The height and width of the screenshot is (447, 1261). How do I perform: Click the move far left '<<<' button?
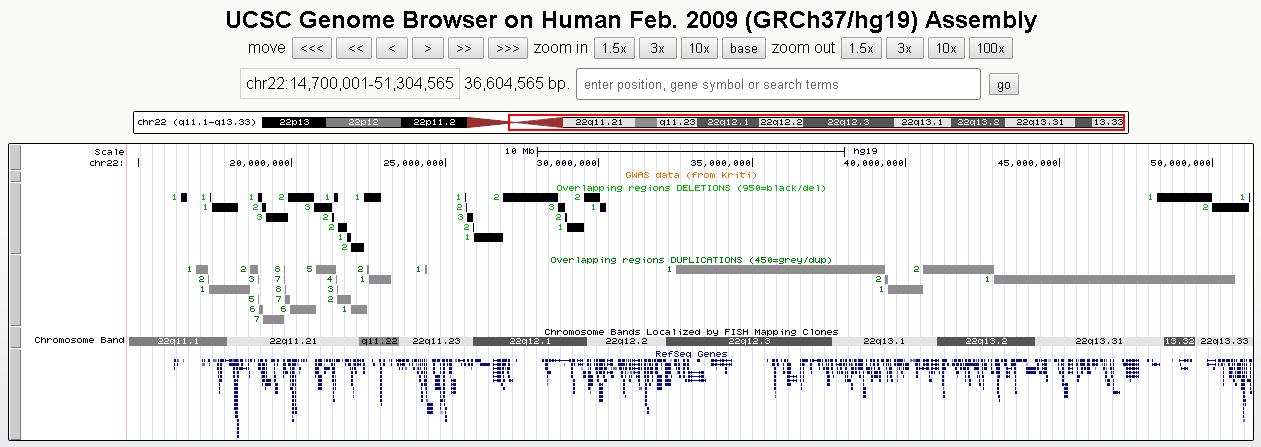312,48
